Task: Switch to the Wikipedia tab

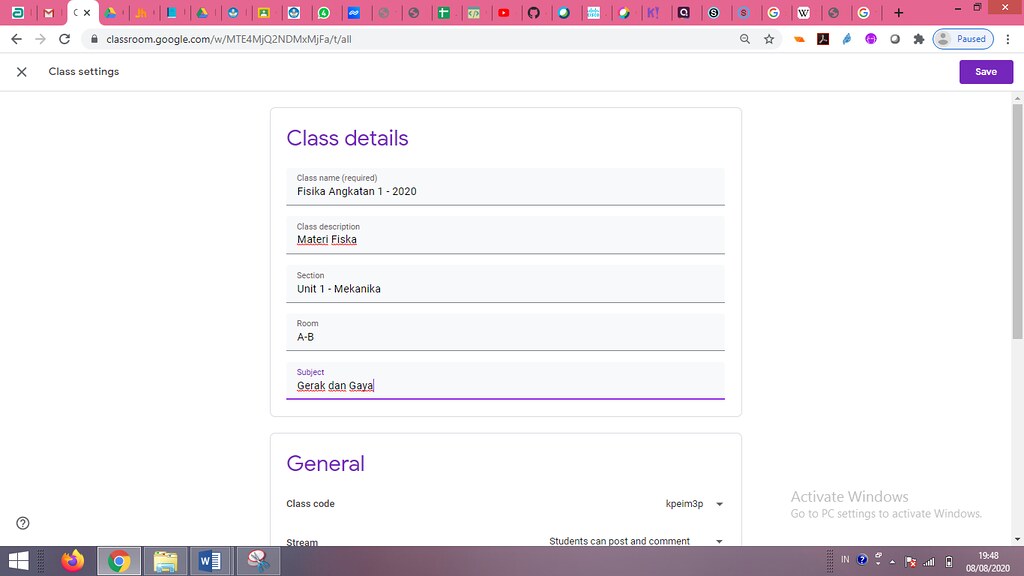Action: [803, 12]
